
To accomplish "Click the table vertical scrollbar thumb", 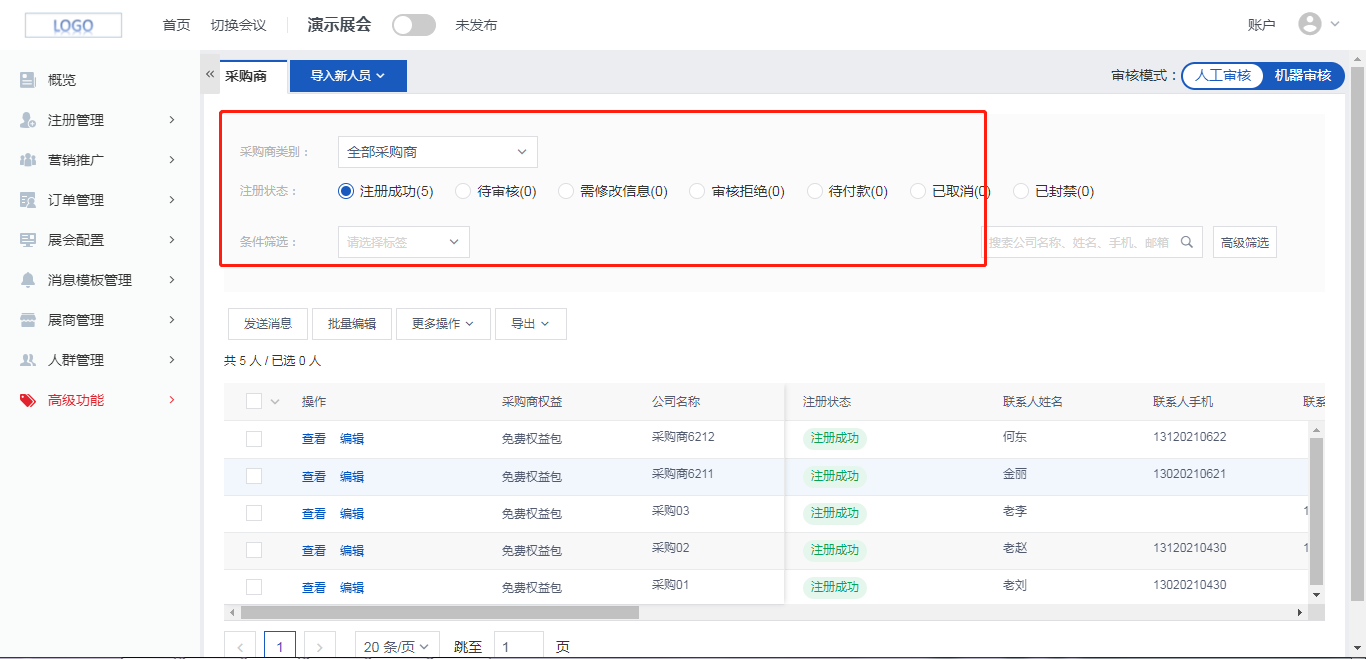I will pyautogui.click(x=1316, y=511).
